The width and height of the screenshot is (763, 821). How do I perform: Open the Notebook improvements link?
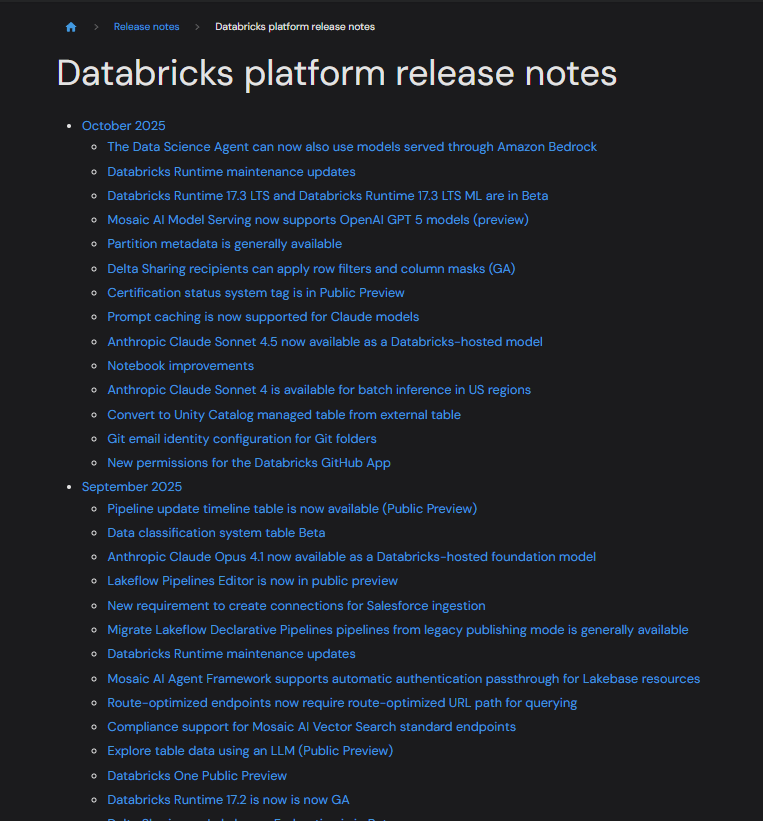(x=180, y=366)
